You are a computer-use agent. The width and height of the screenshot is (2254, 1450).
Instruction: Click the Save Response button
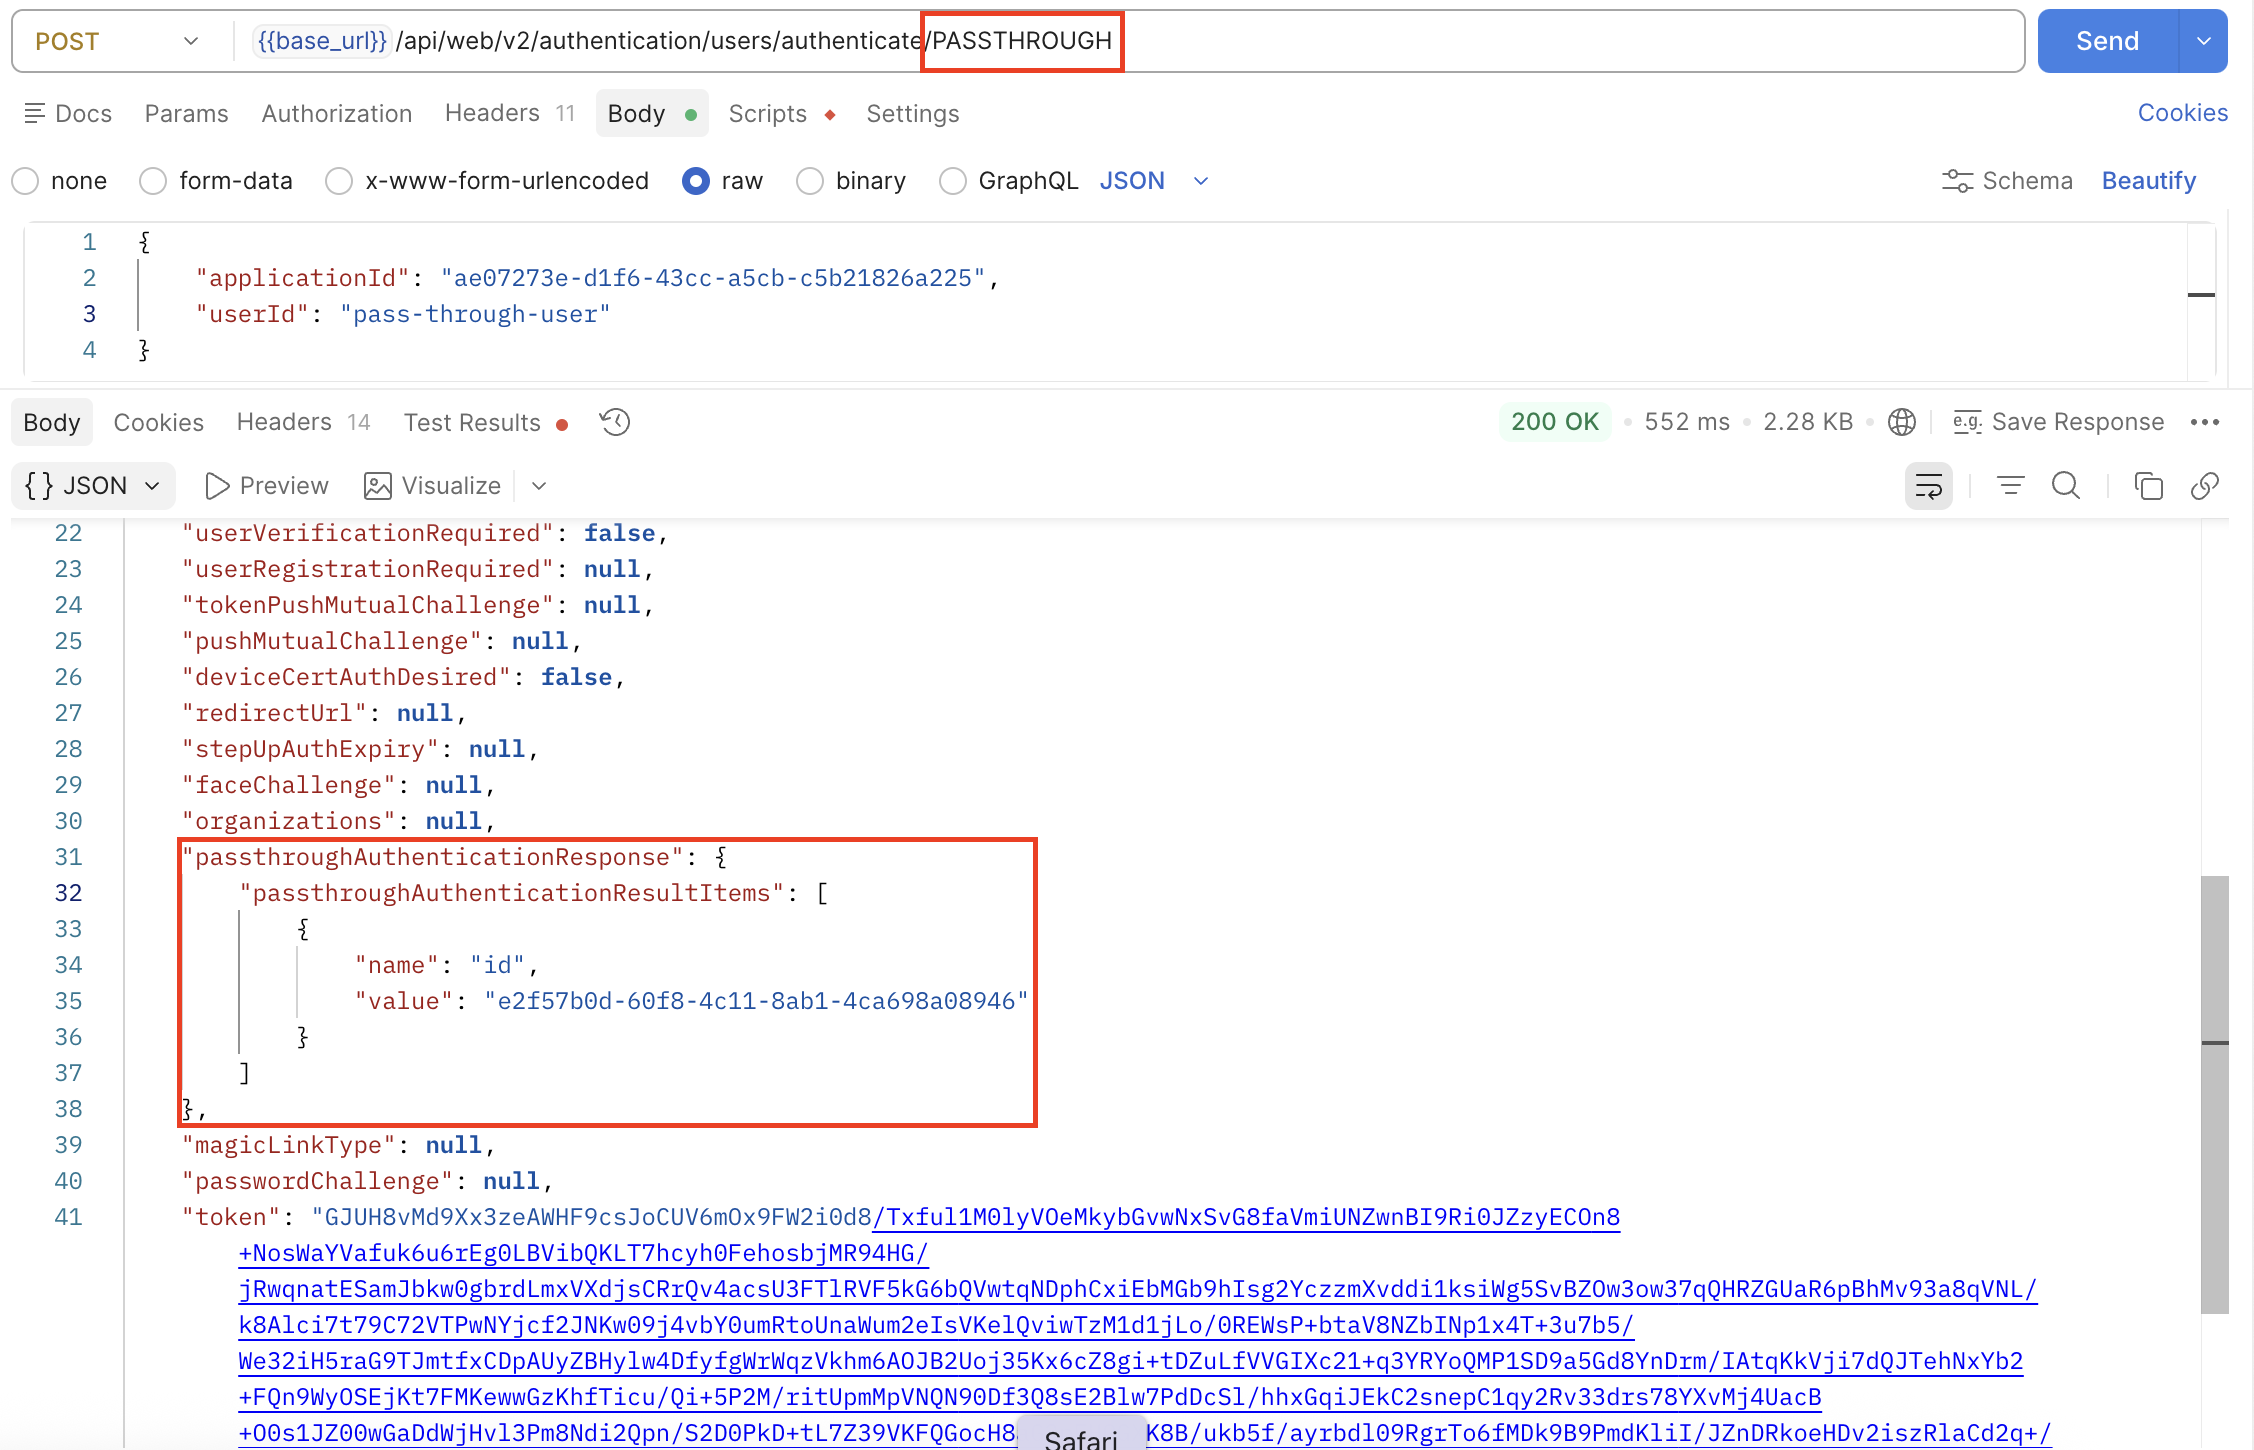2058,422
